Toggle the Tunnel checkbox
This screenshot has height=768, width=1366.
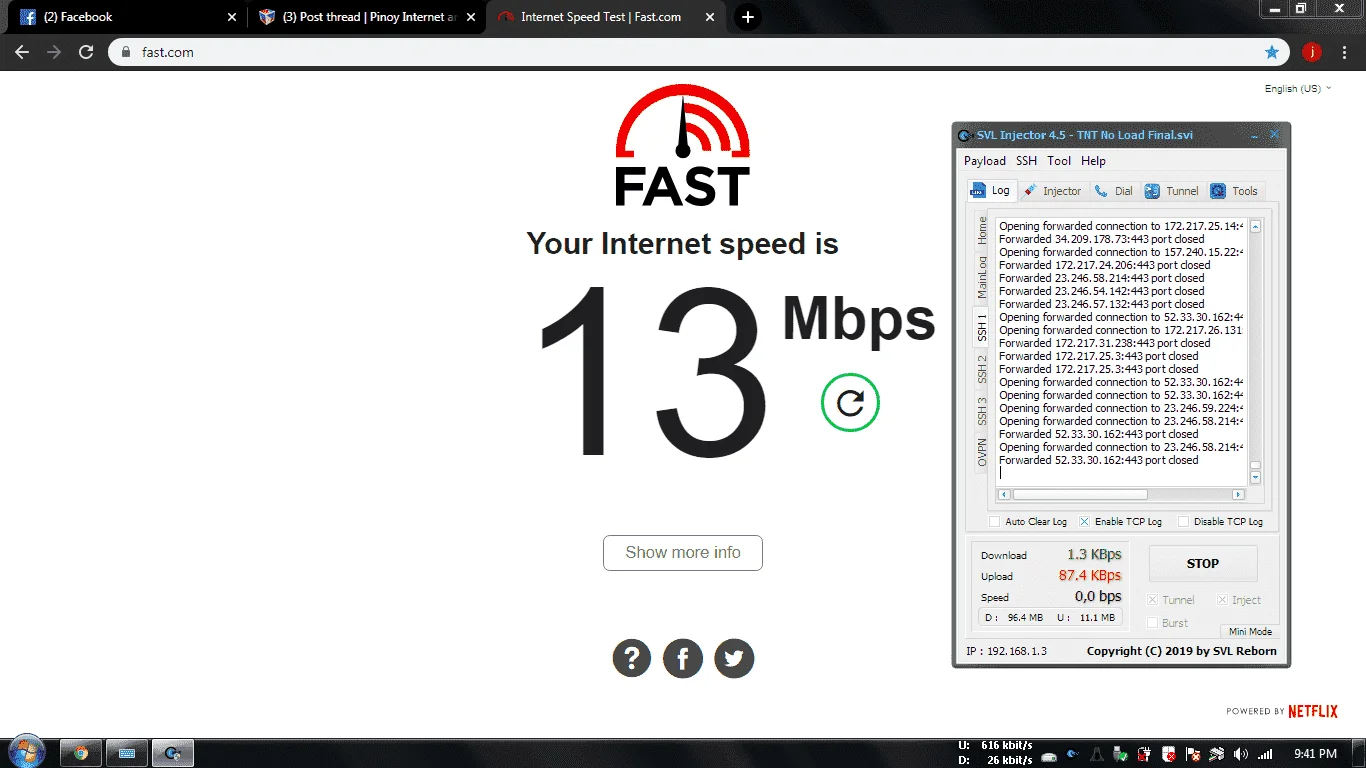tap(1152, 600)
